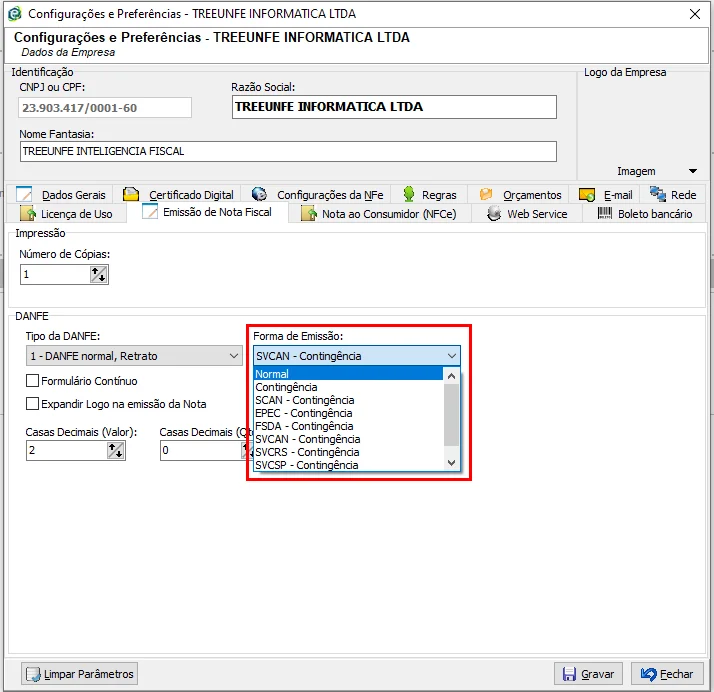This screenshot has height=692, width=714.
Task: Open the Rede tab
Action: coord(673,194)
